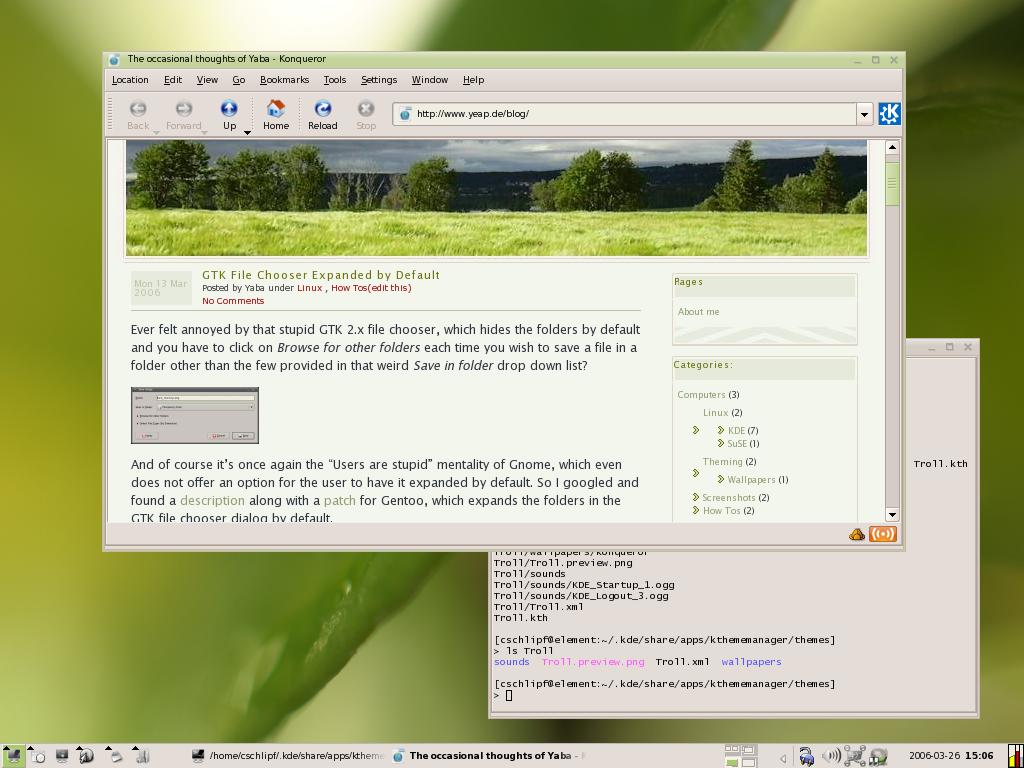Open the Window menu
The image size is (1024, 768).
(x=430, y=80)
